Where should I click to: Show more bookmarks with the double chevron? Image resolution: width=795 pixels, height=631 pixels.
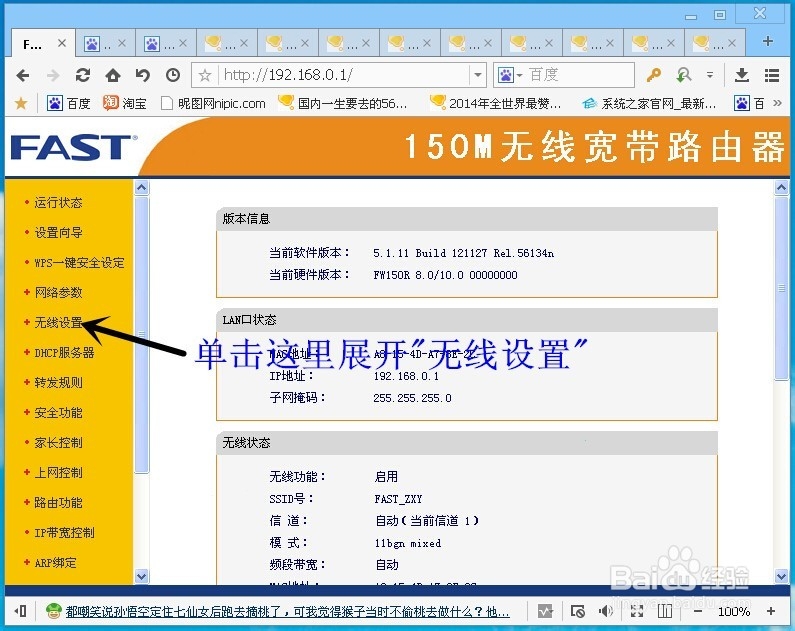point(777,103)
